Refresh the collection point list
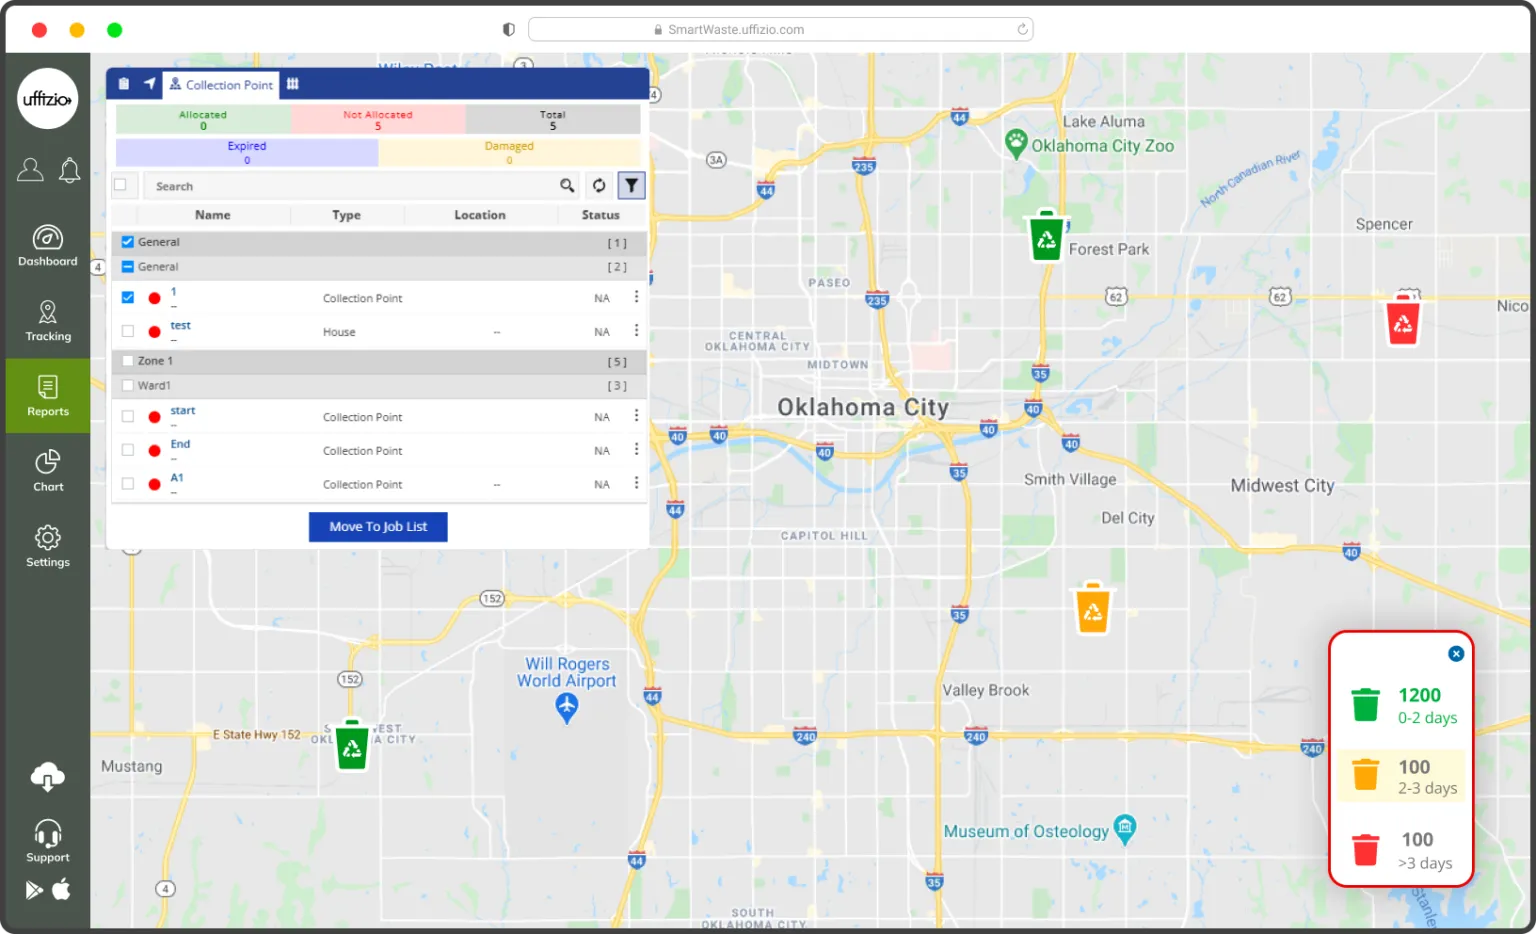The image size is (1536, 934). coord(598,186)
